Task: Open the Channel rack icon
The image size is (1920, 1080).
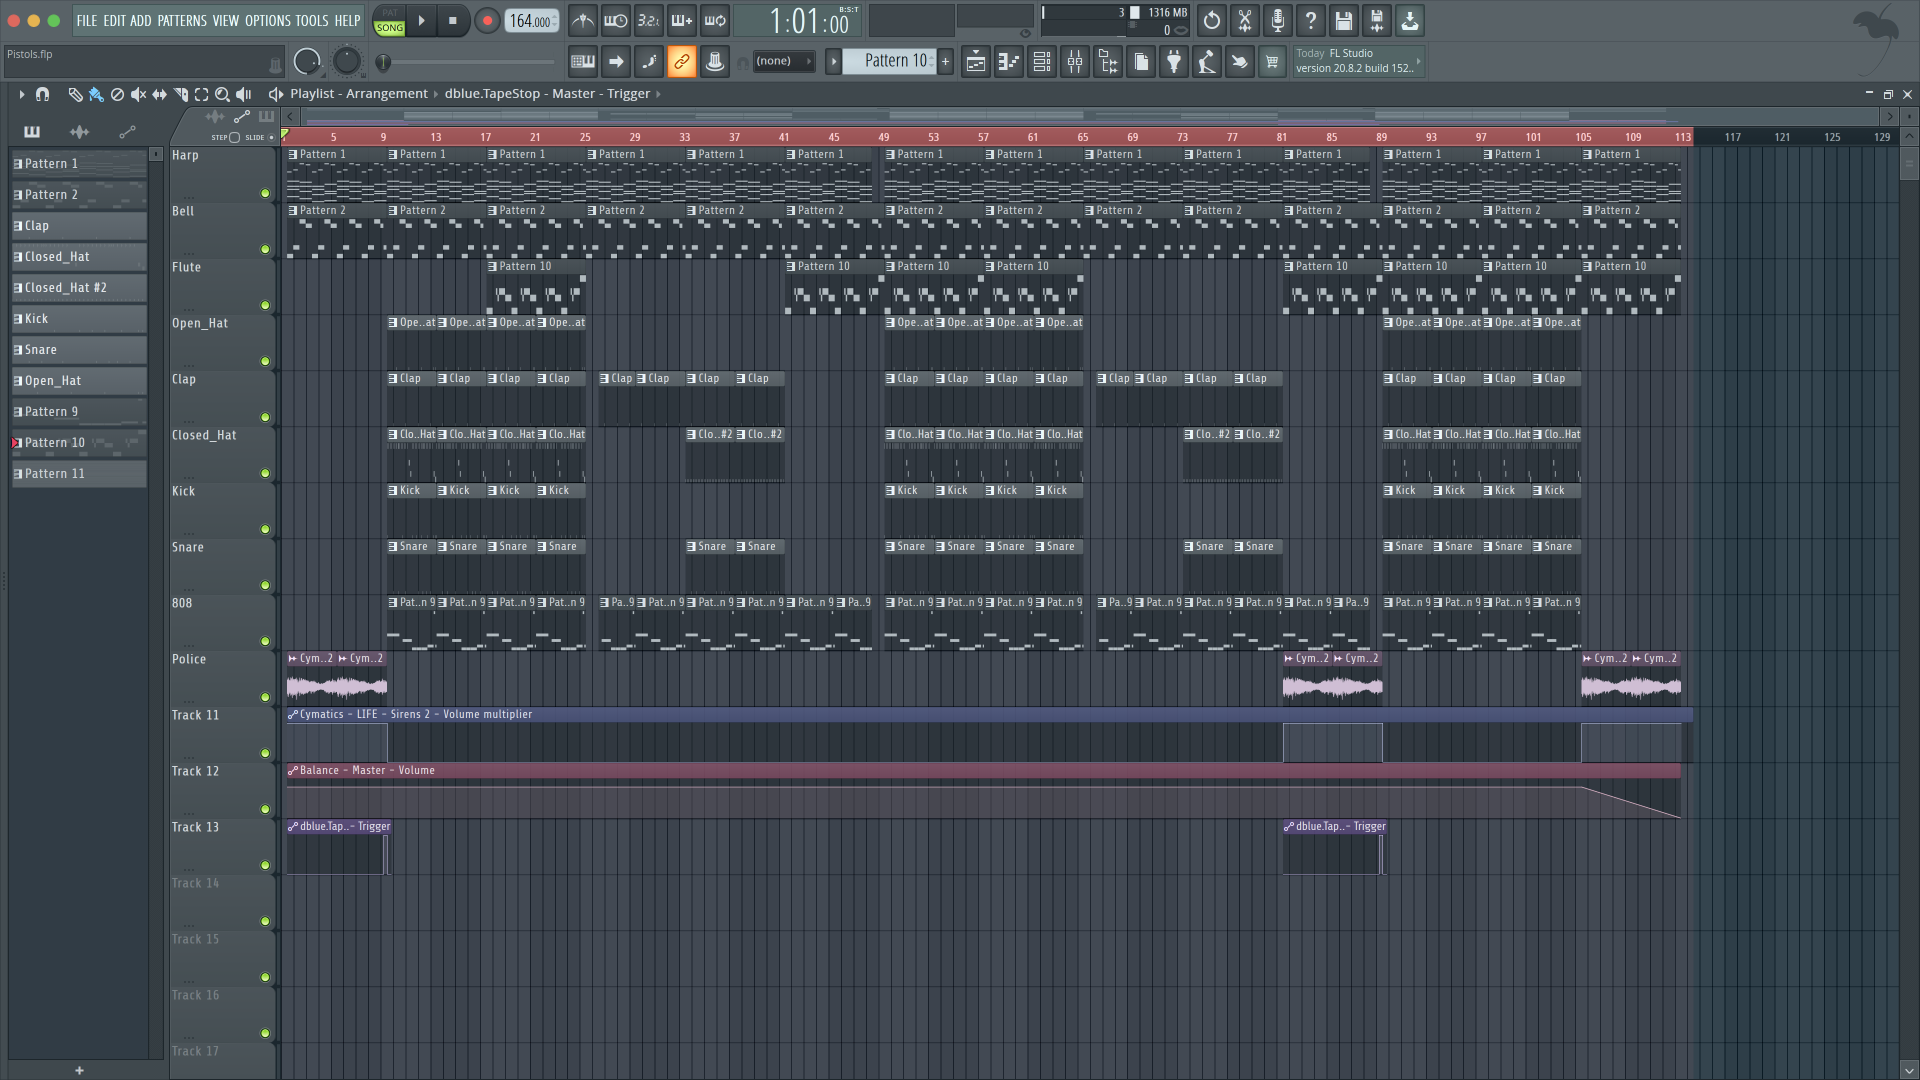Action: click(1042, 62)
